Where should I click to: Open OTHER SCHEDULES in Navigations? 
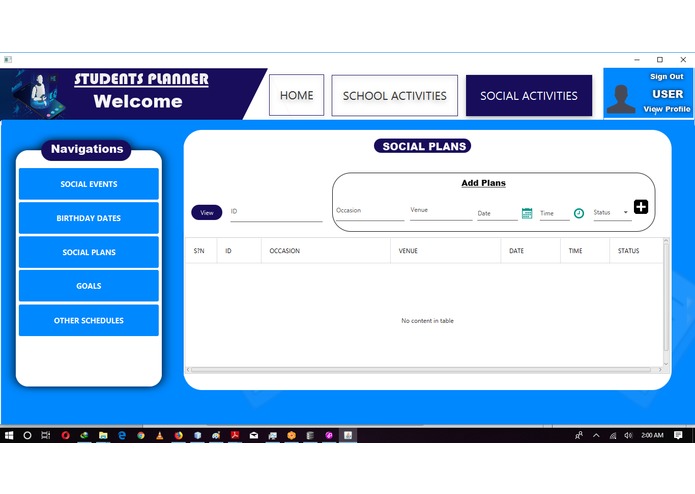pyautogui.click(x=89, y=320)
